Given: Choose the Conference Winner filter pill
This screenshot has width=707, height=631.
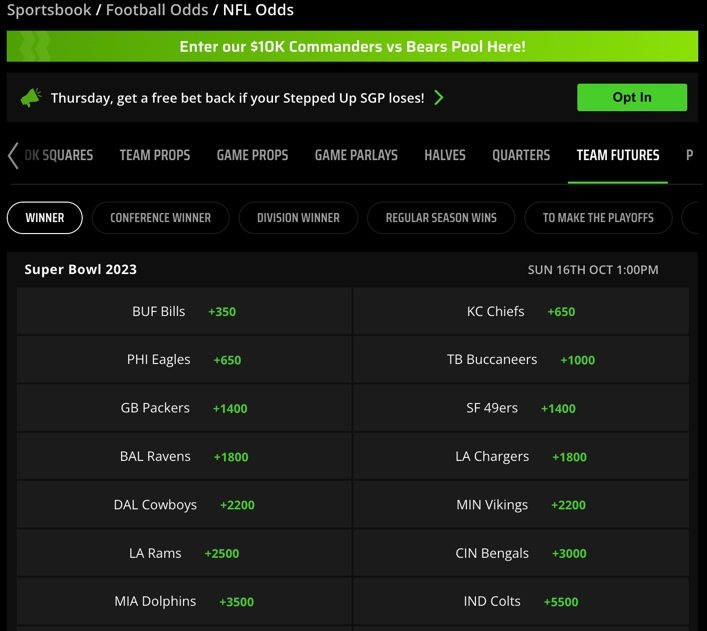Looking at the screenshot, I should pos(161,218).
